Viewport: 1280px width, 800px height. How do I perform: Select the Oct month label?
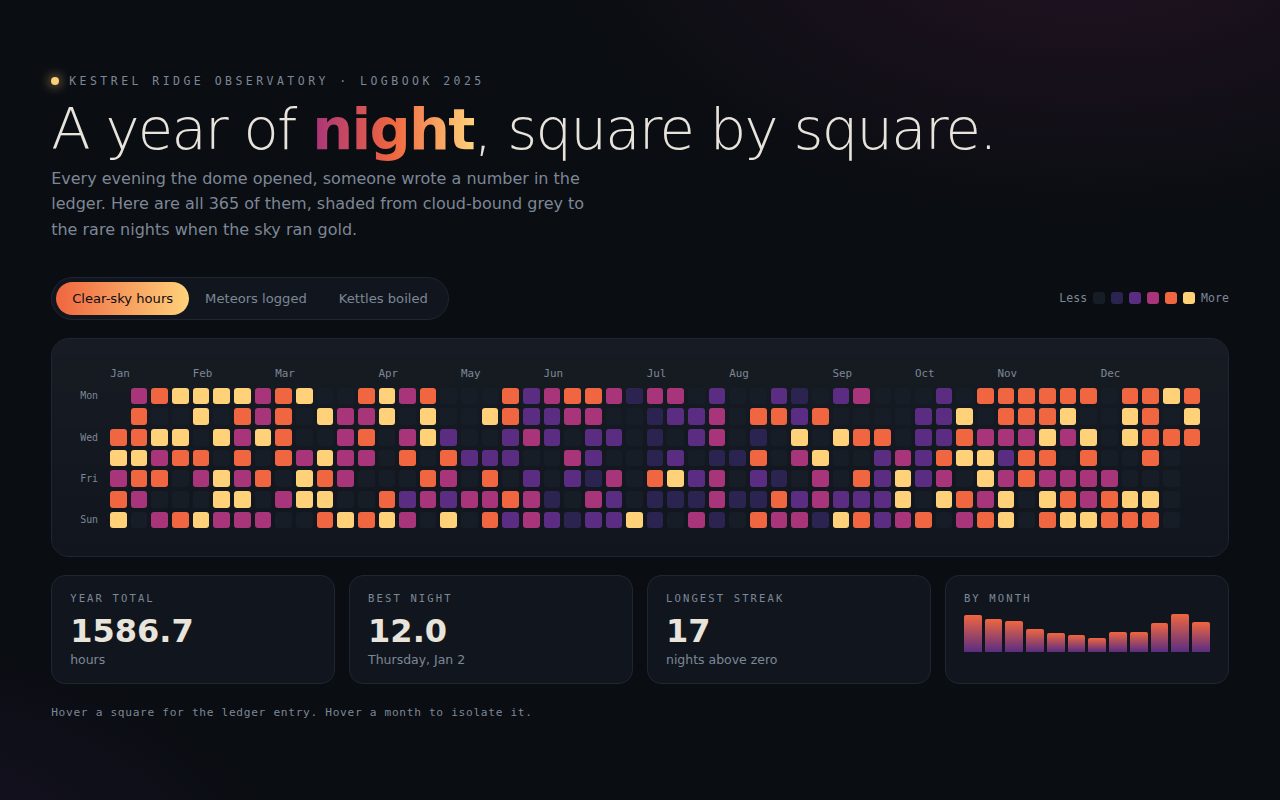[924, 373]
